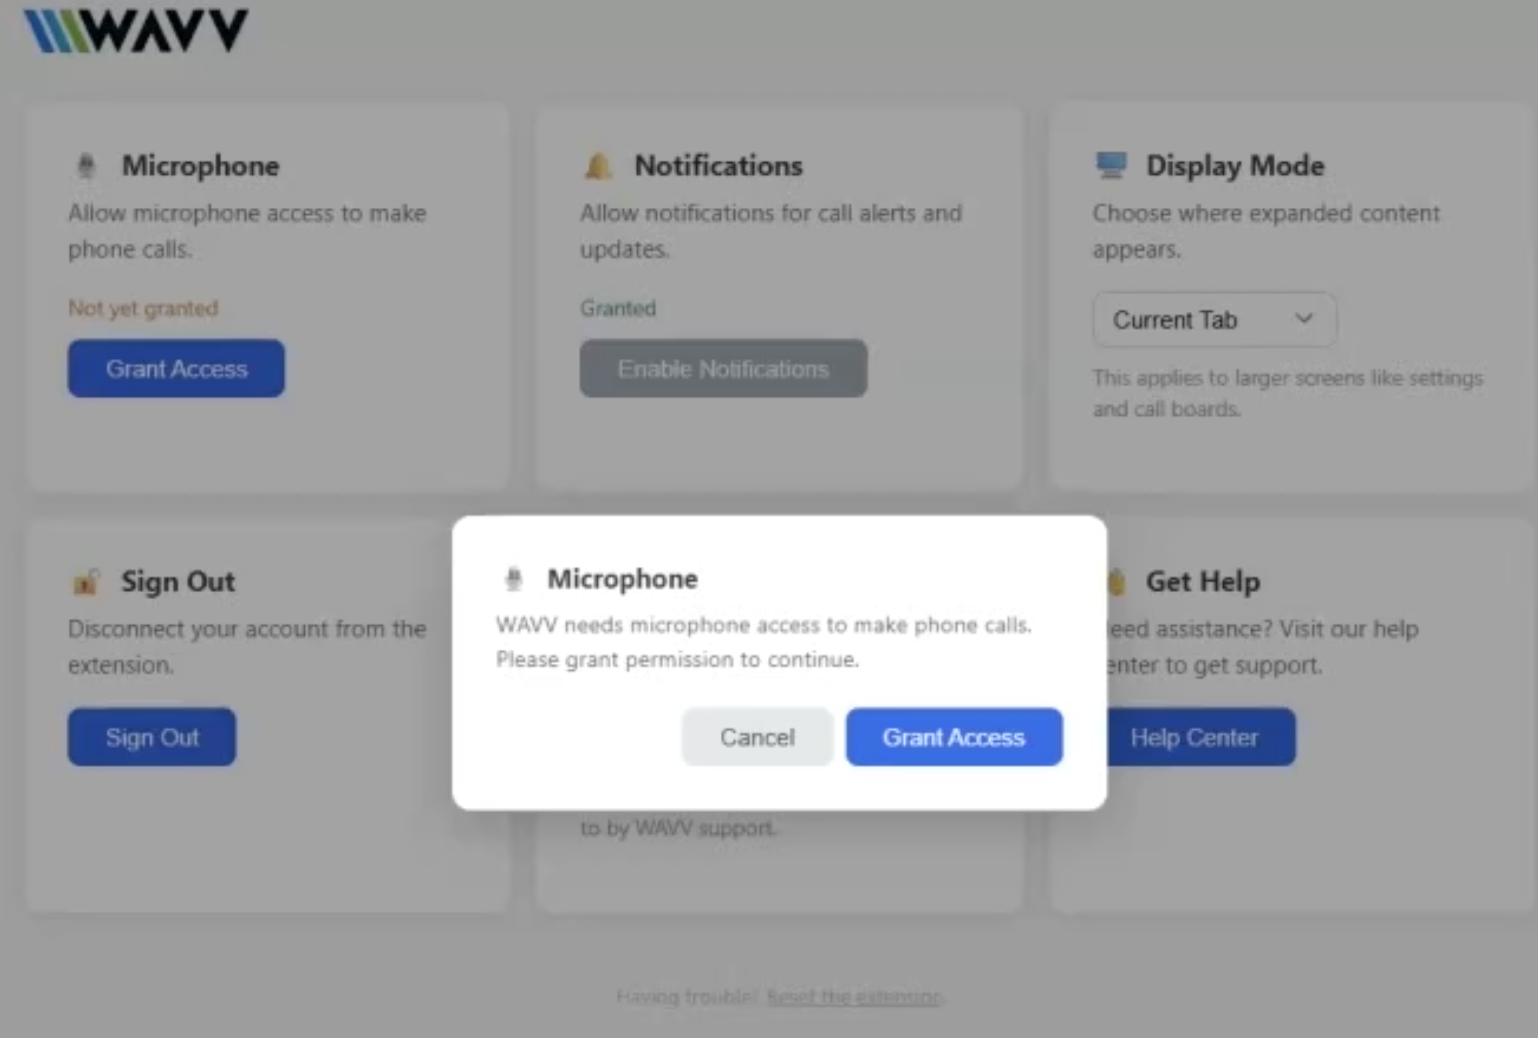This screenshot has width=1538, height=1038.
Task: Click the WAVV logo
Action: point(136,30)
